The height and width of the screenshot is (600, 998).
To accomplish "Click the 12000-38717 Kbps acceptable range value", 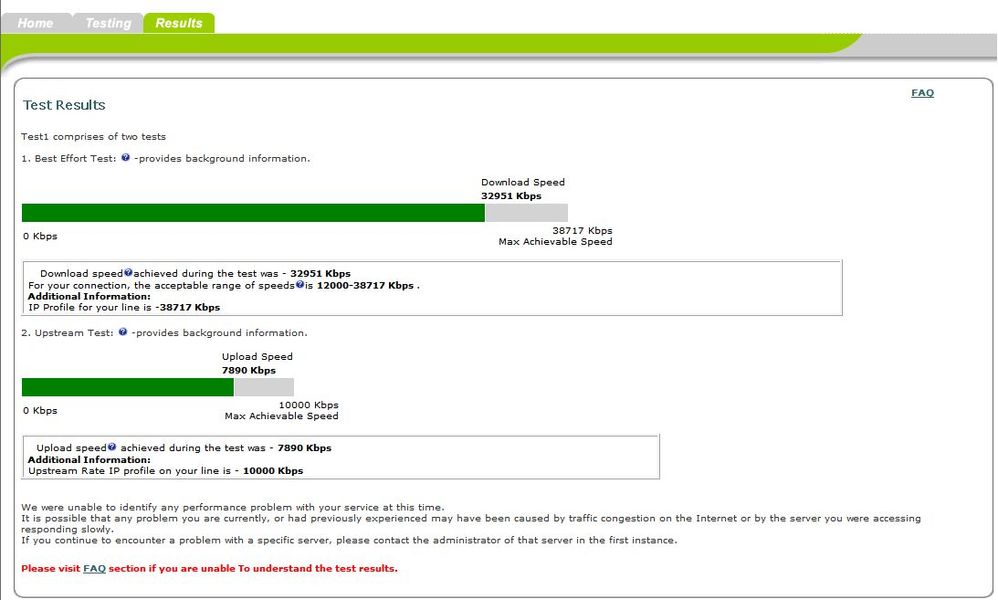I will (365, 286).
